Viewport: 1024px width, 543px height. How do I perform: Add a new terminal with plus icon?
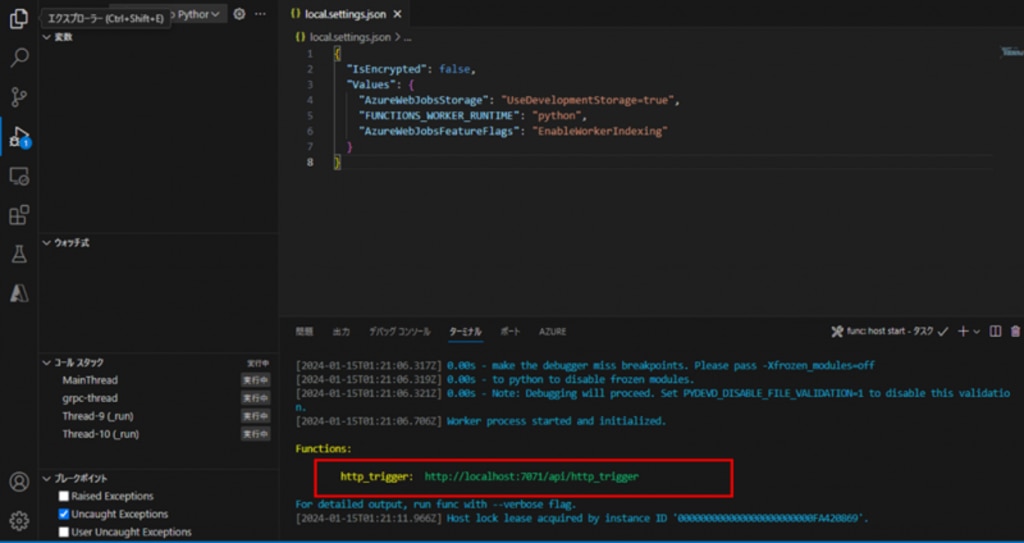963,331
